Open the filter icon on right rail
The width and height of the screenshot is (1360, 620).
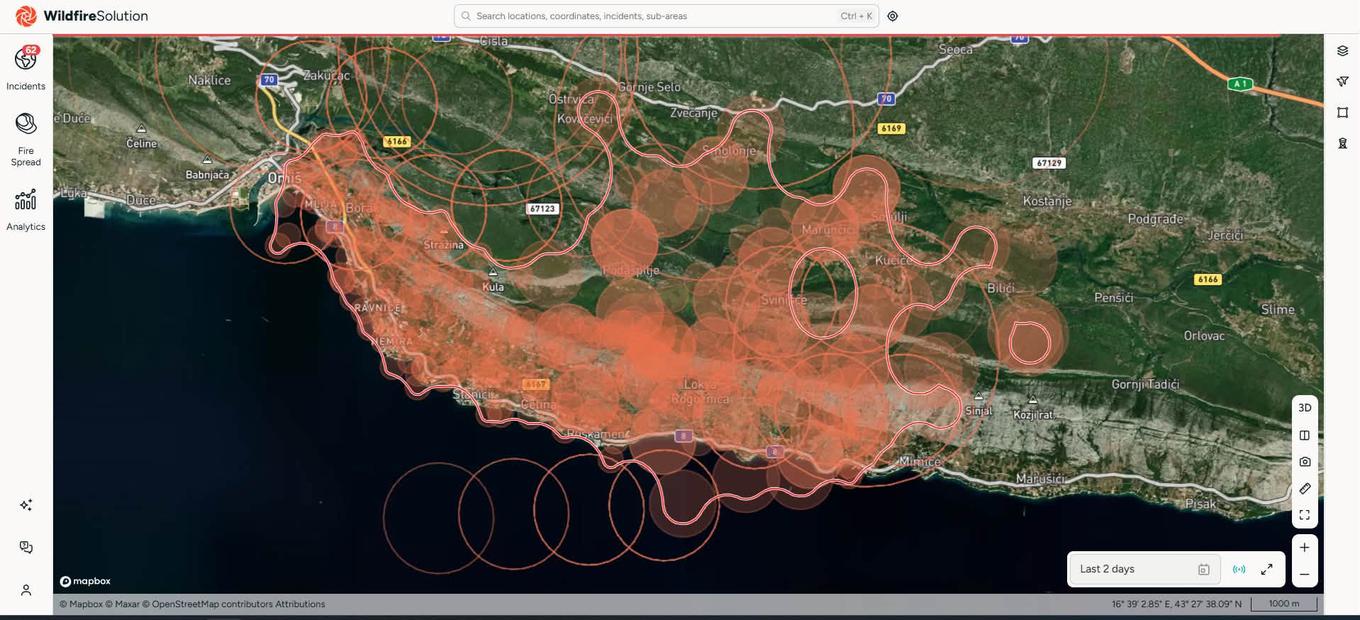pos(1343,81)
